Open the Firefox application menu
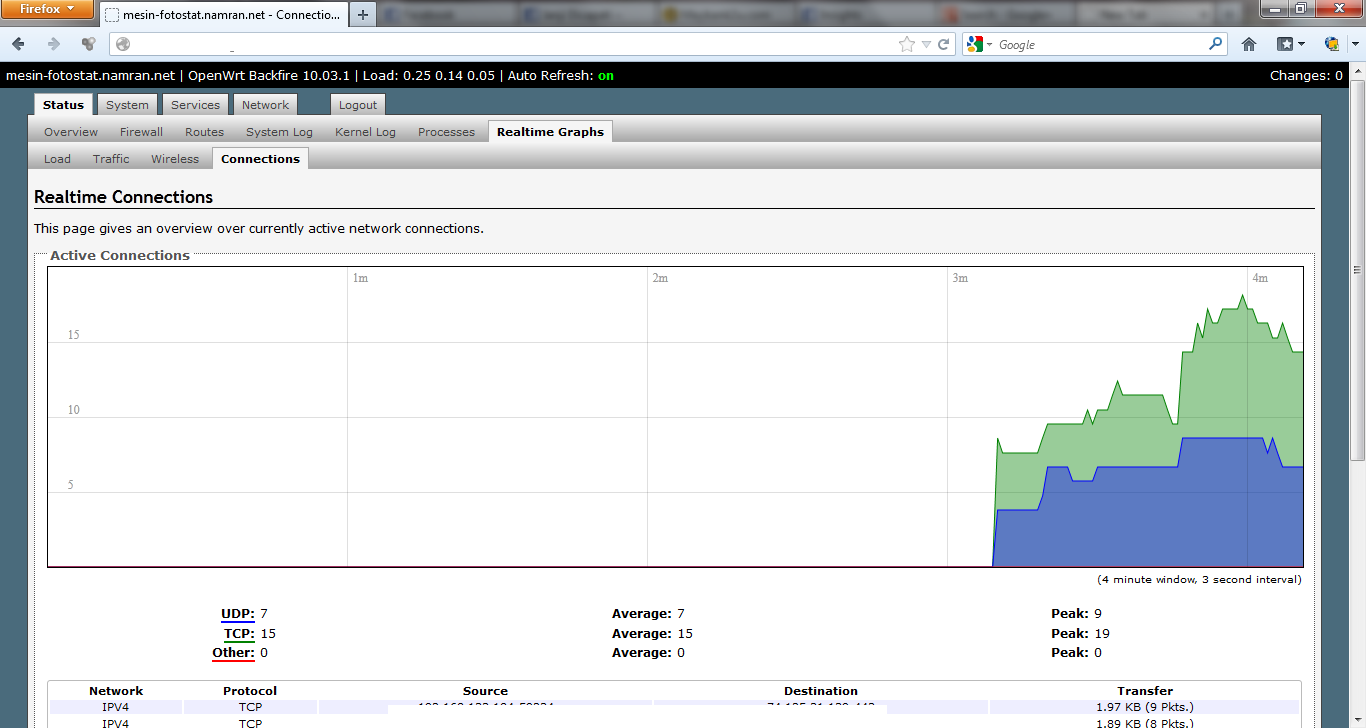1366x728 pixels. point(48,10)
